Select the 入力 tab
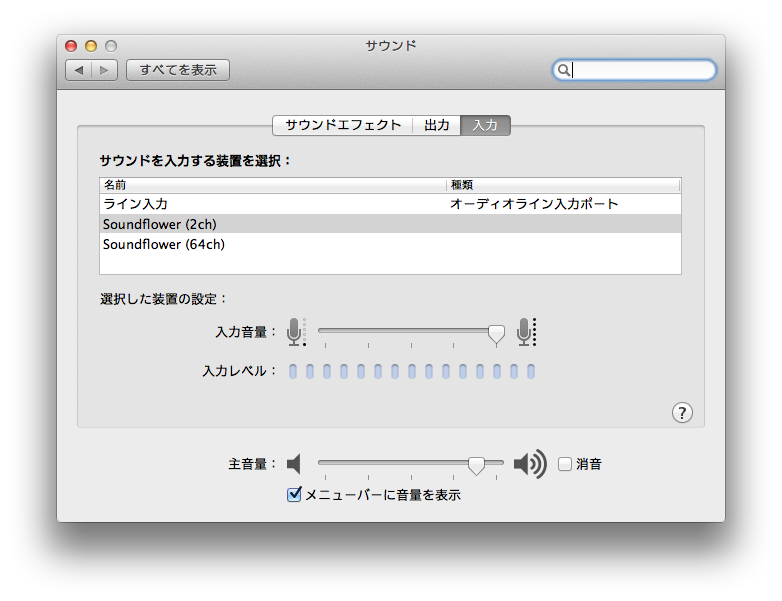The image size is (782, 601). pyautogui.click(x=485, y=125)
